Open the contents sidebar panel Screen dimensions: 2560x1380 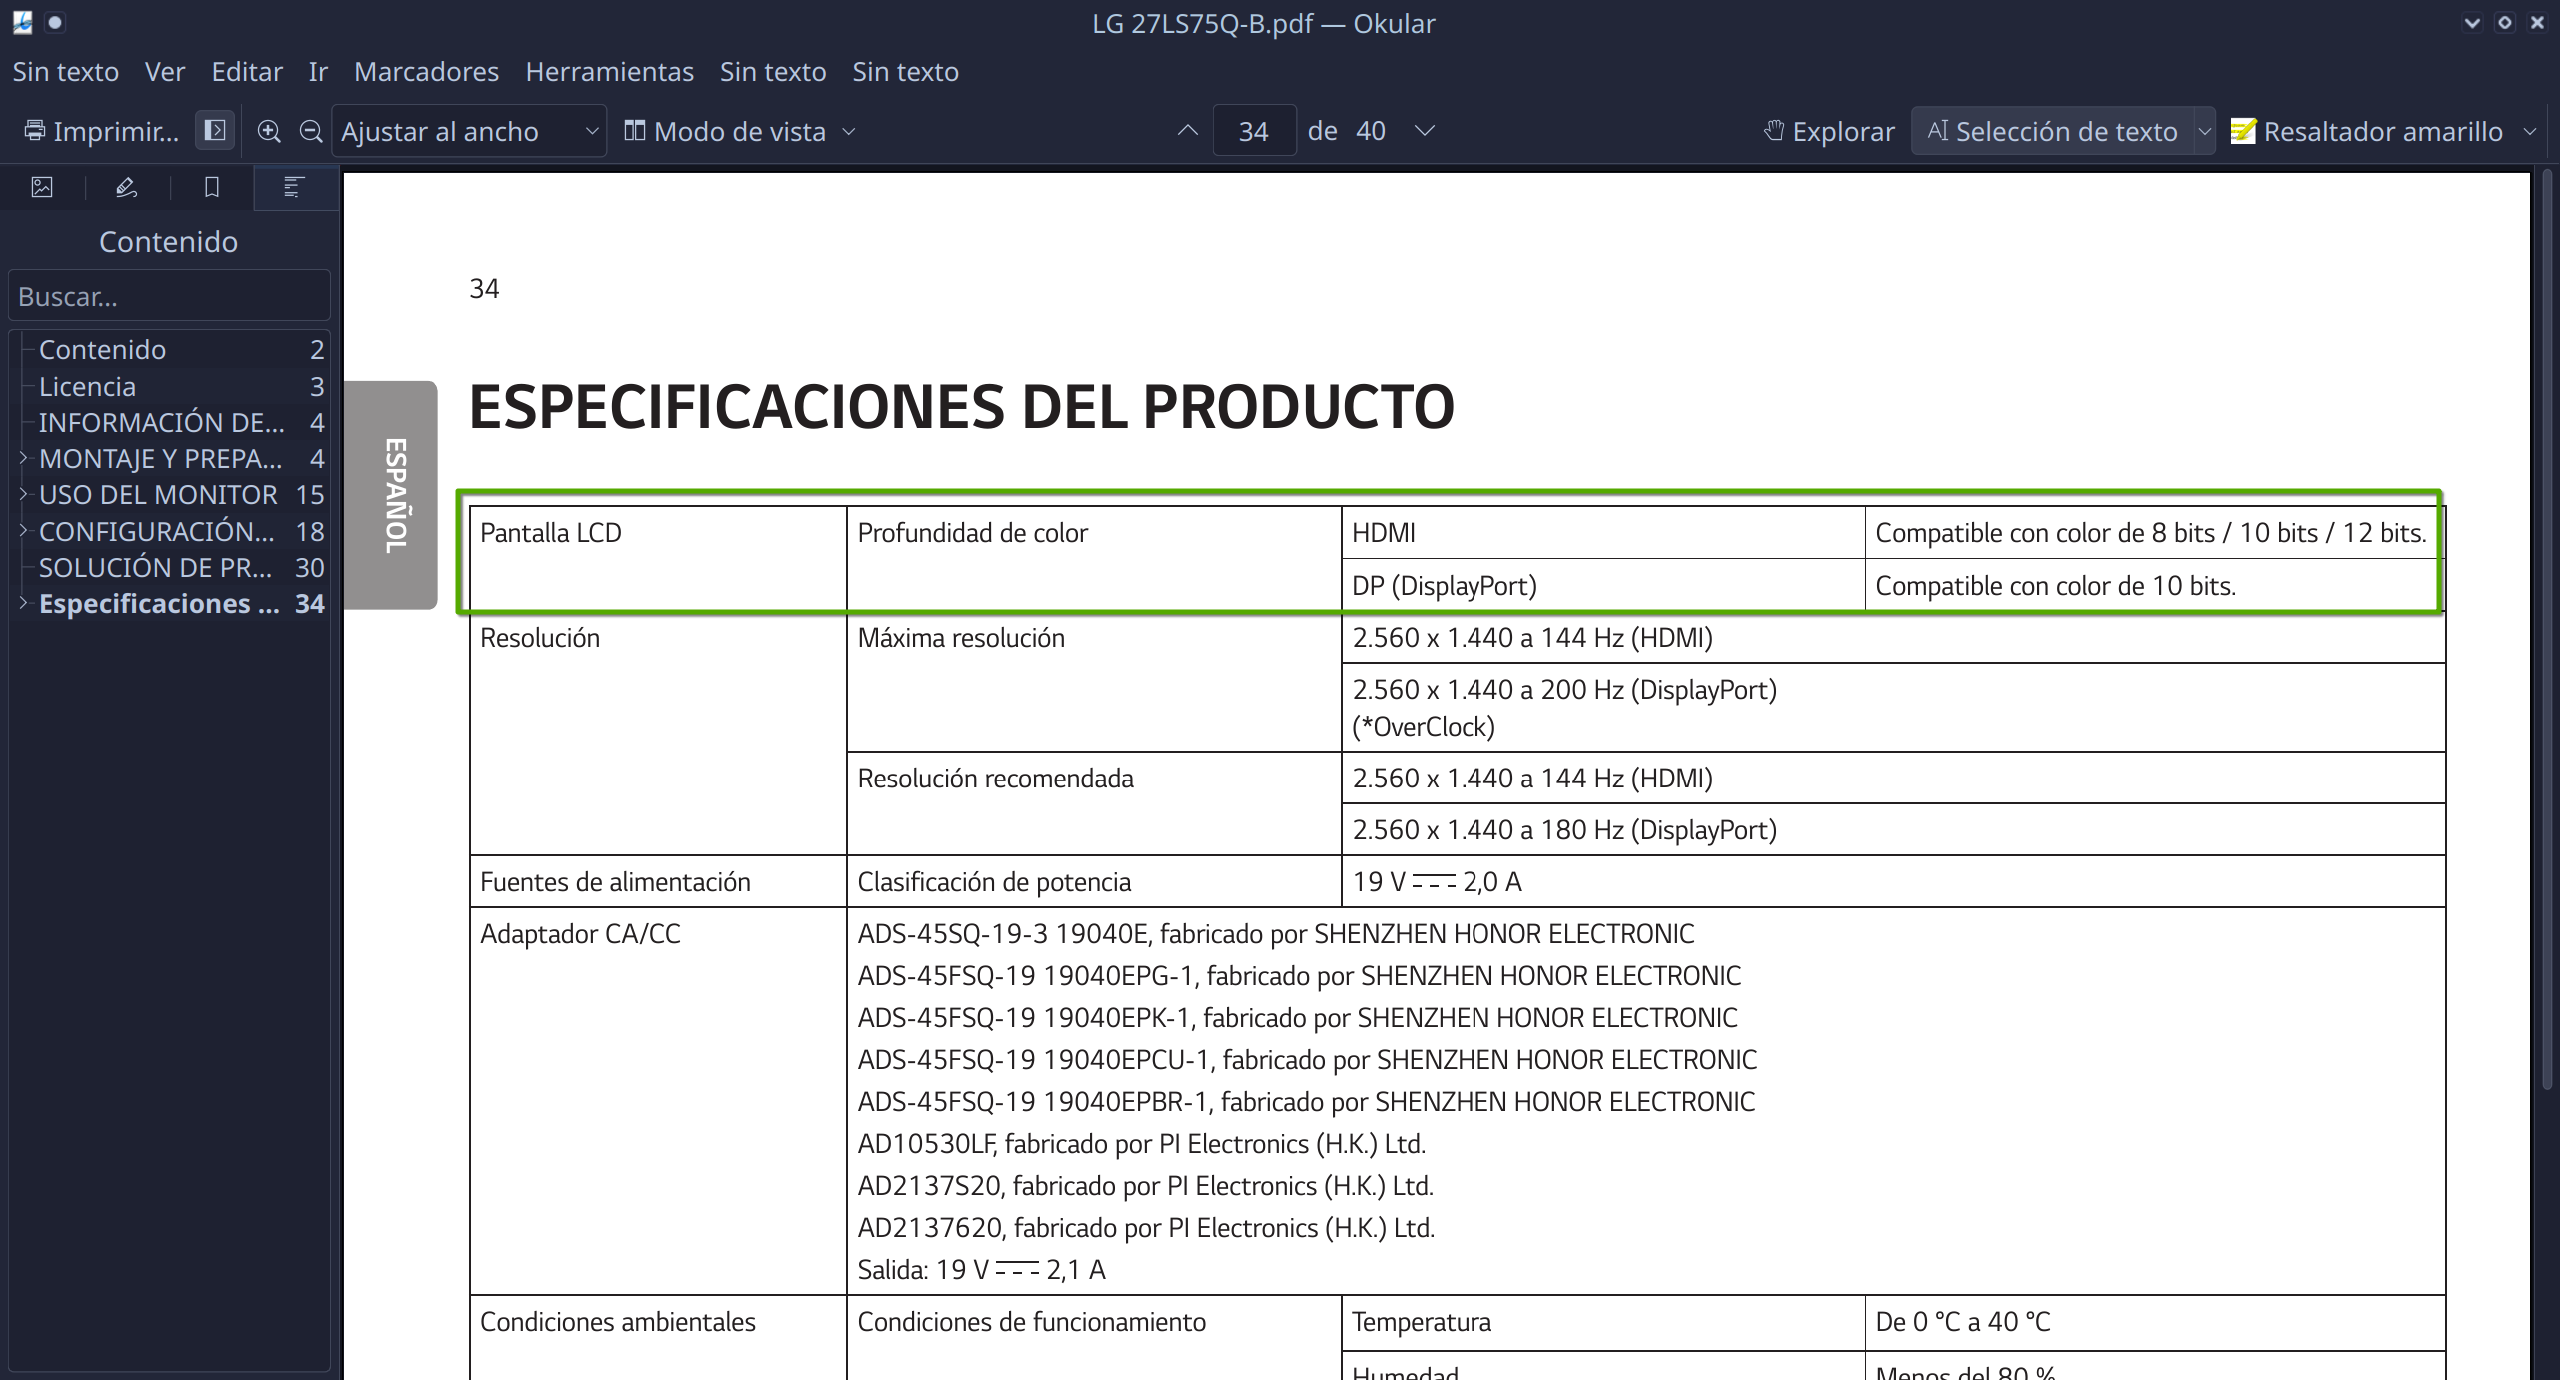pyautogui.click(x=293, y=187)
